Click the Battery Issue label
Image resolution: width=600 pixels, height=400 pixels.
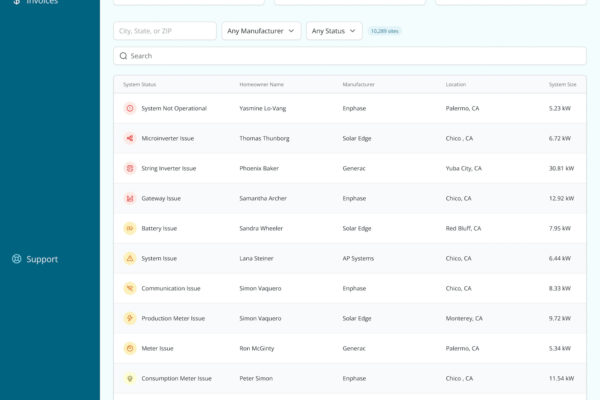159,228
